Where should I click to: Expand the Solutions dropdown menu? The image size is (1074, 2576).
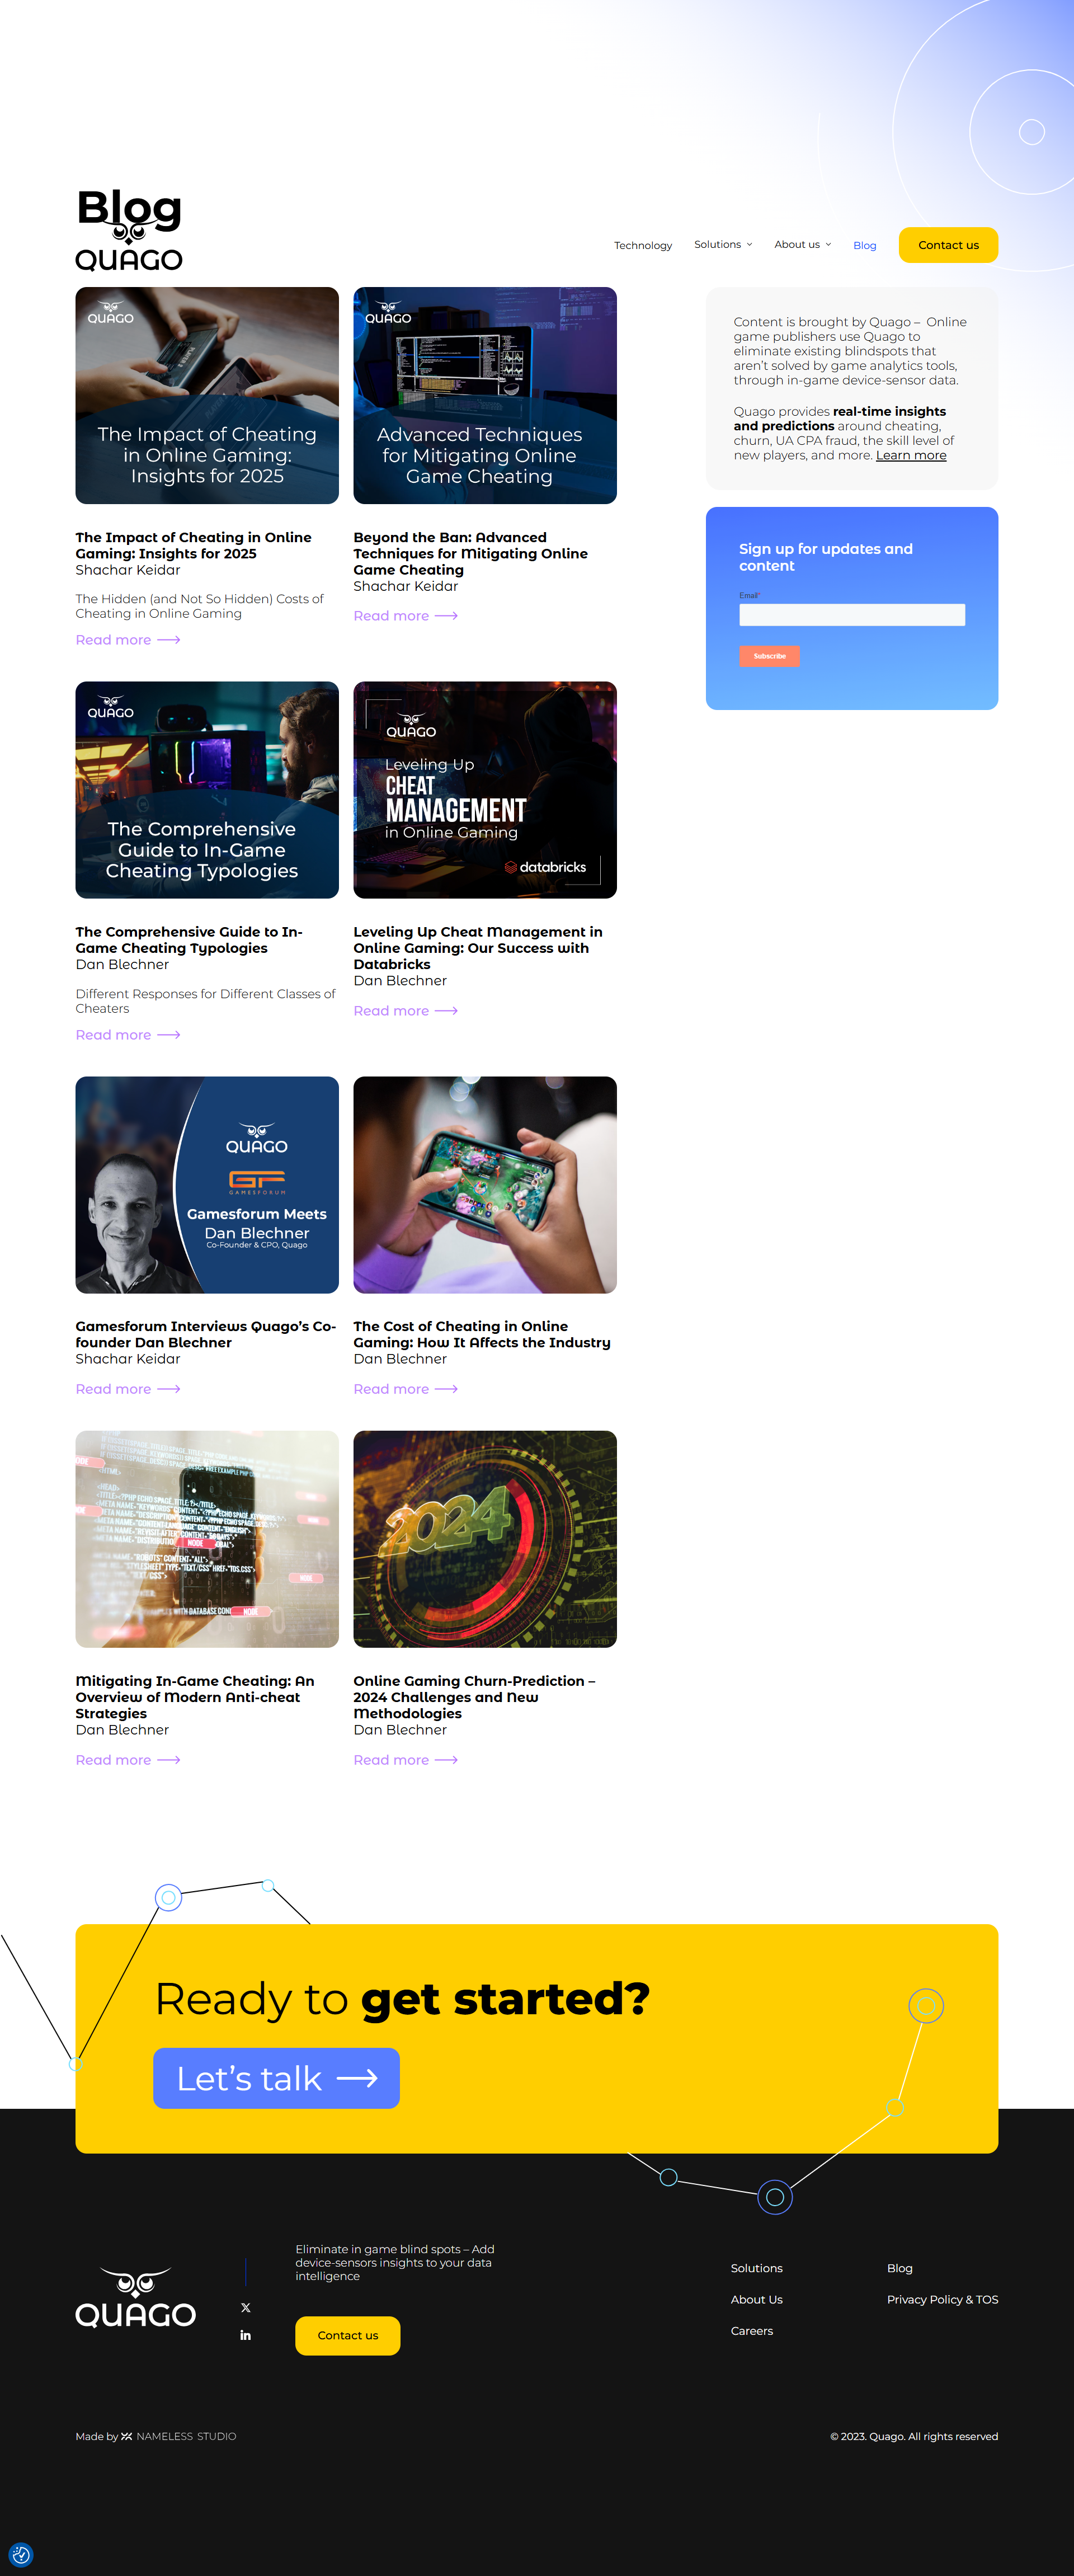pyautogui.click(x=723, y=244)
